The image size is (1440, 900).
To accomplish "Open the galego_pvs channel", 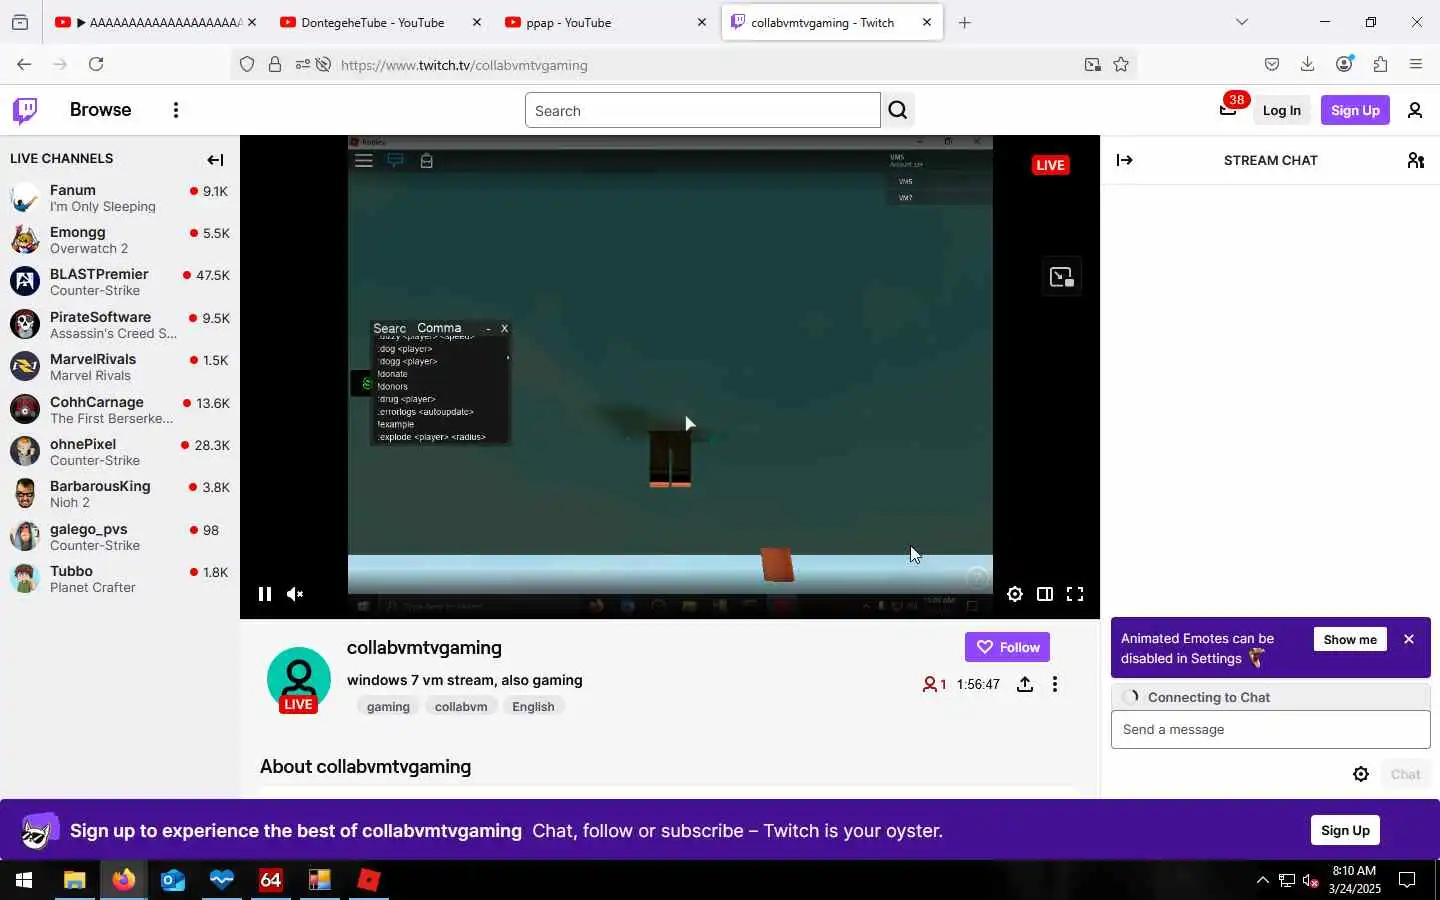I will point(120,537).
